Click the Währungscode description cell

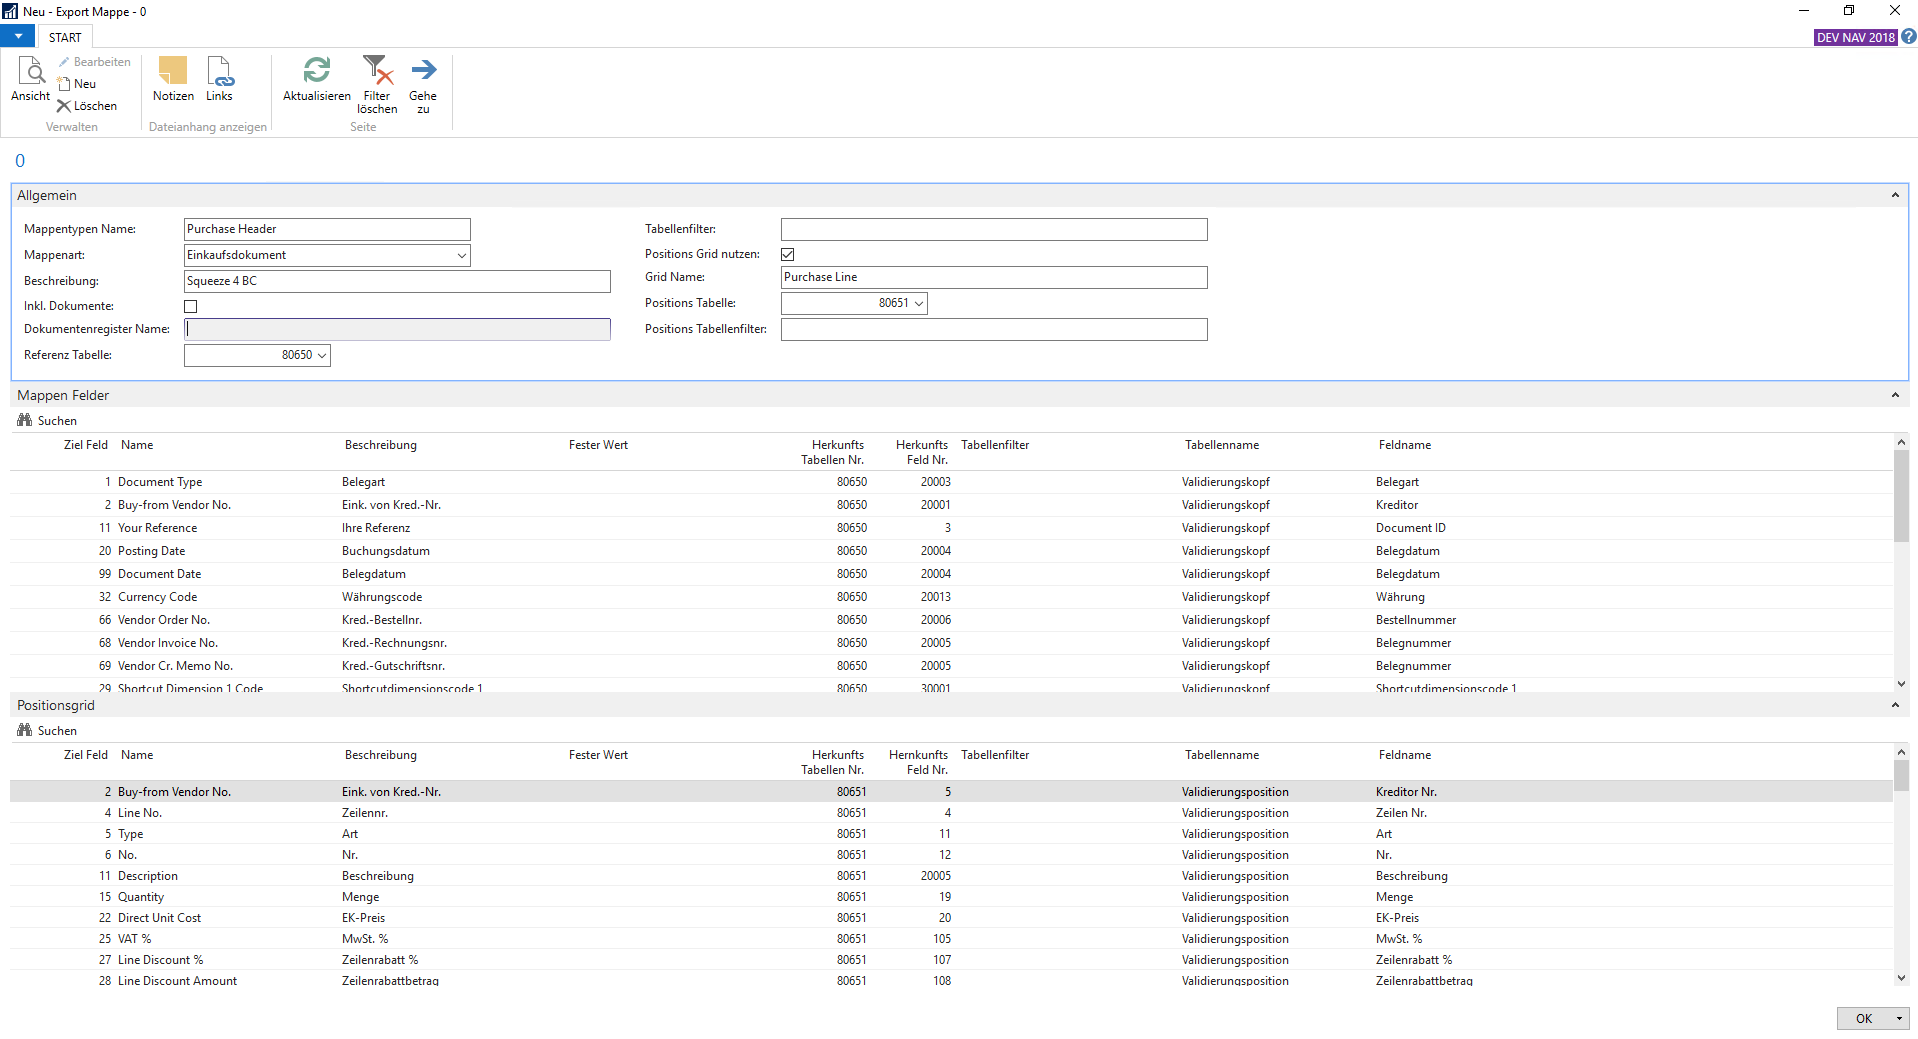382,597
